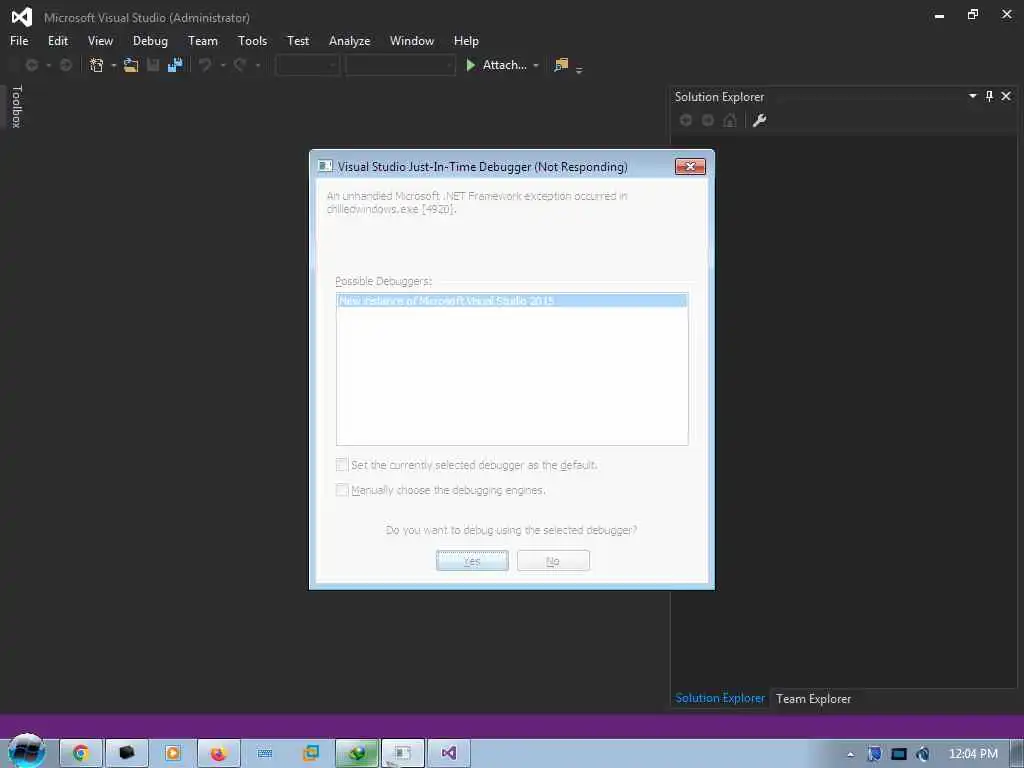Image resolution: width=1024 pixels, height=768 pixels.
Task: Switch to the Team Explorer tab
Action: 813,699
